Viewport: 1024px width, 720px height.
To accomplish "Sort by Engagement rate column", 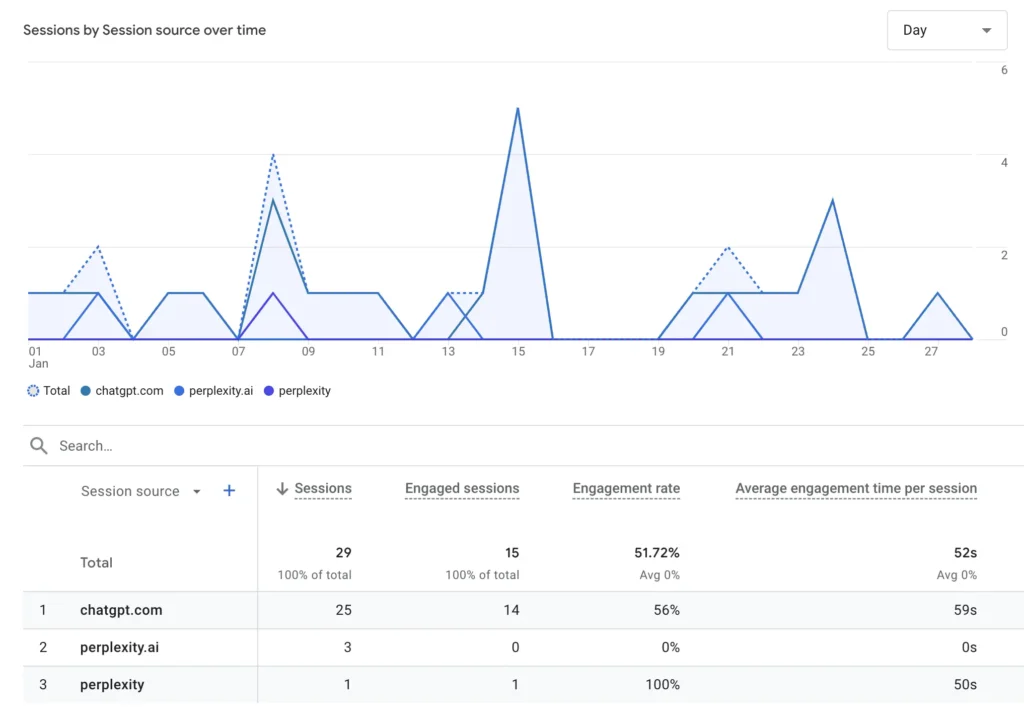I will (x=626, y=489).
